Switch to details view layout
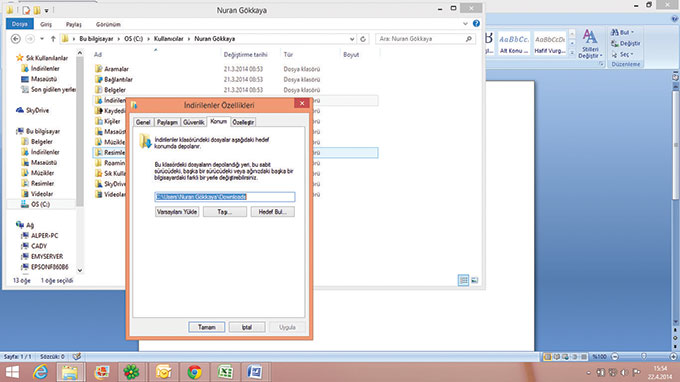The height and width of the screenshot is (382, 680). (463, 281)
